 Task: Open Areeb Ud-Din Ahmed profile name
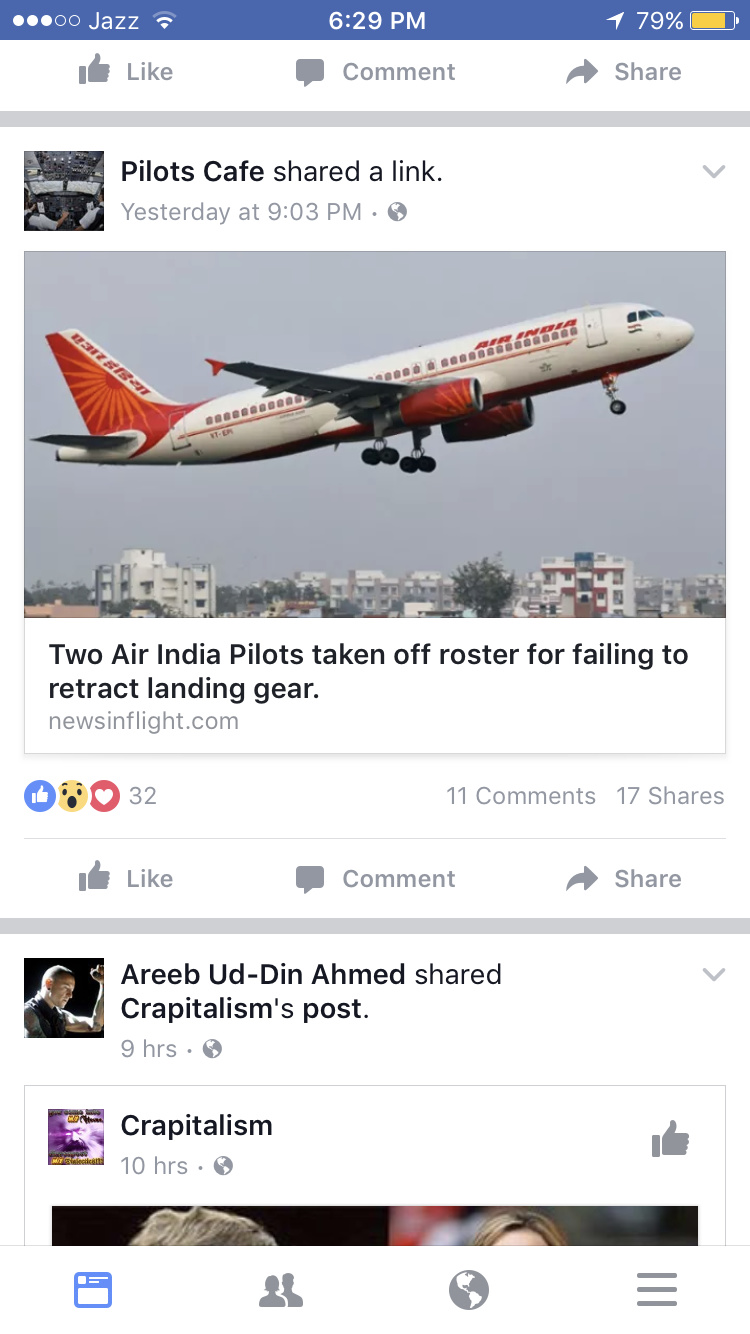(x=263, y=974)
